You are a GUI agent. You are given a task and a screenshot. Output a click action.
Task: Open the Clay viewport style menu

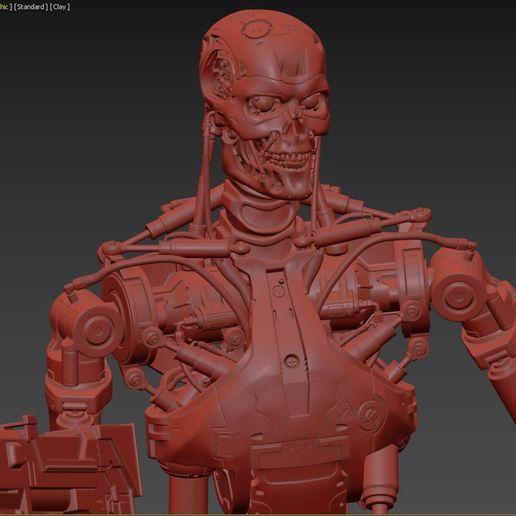click(x=60, y=7)
